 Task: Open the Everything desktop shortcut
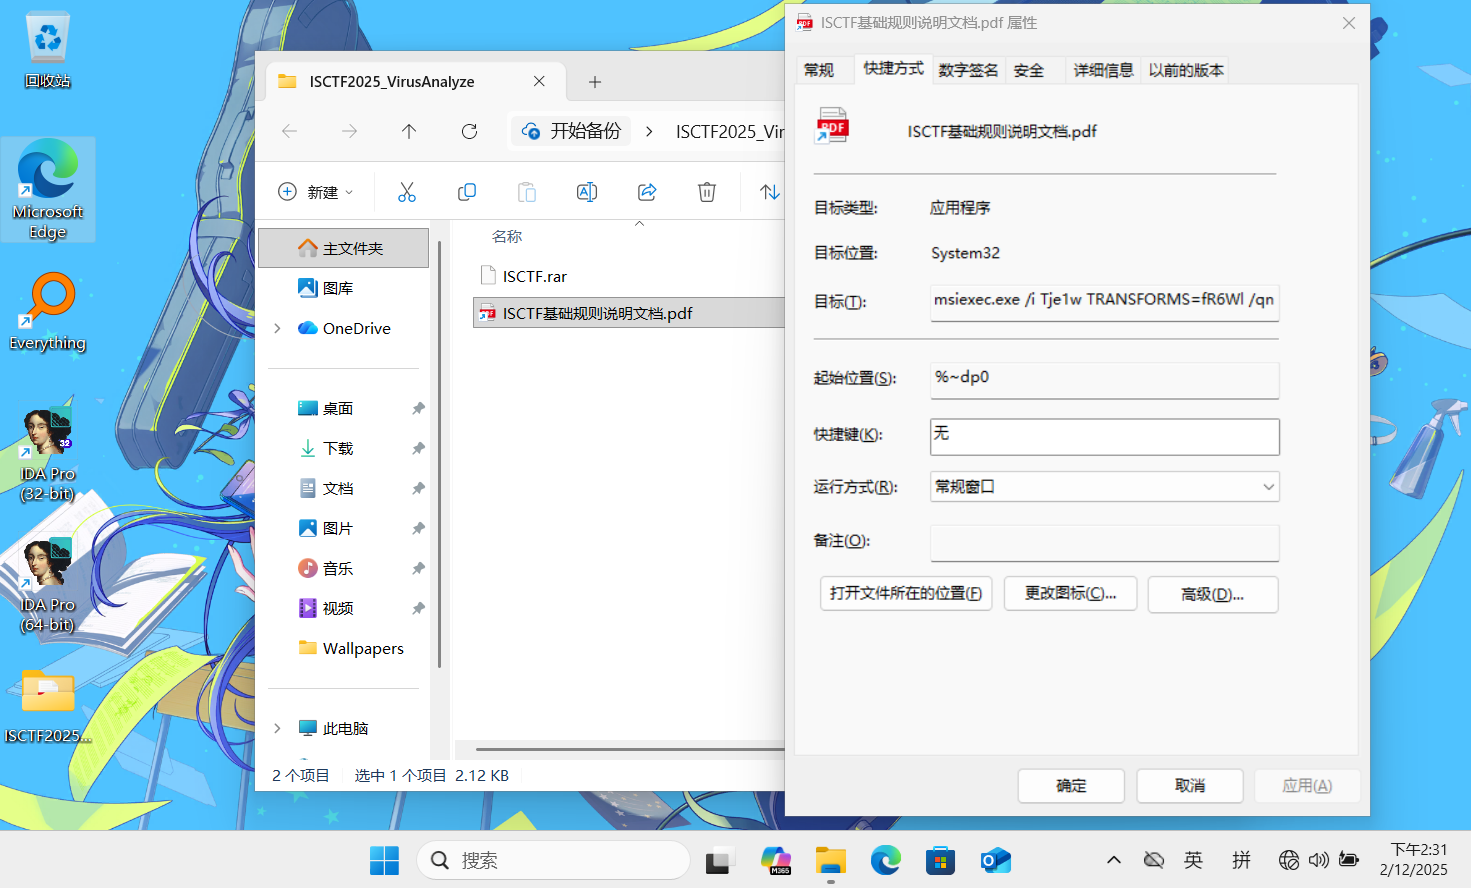coord(48,312)
